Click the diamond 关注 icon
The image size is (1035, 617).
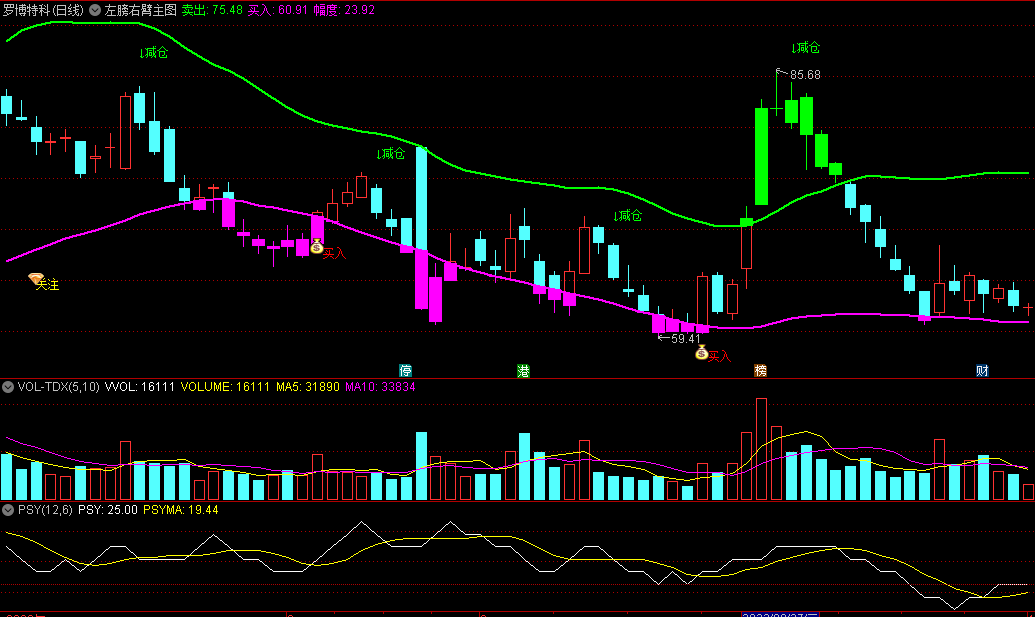click(36, 279)
